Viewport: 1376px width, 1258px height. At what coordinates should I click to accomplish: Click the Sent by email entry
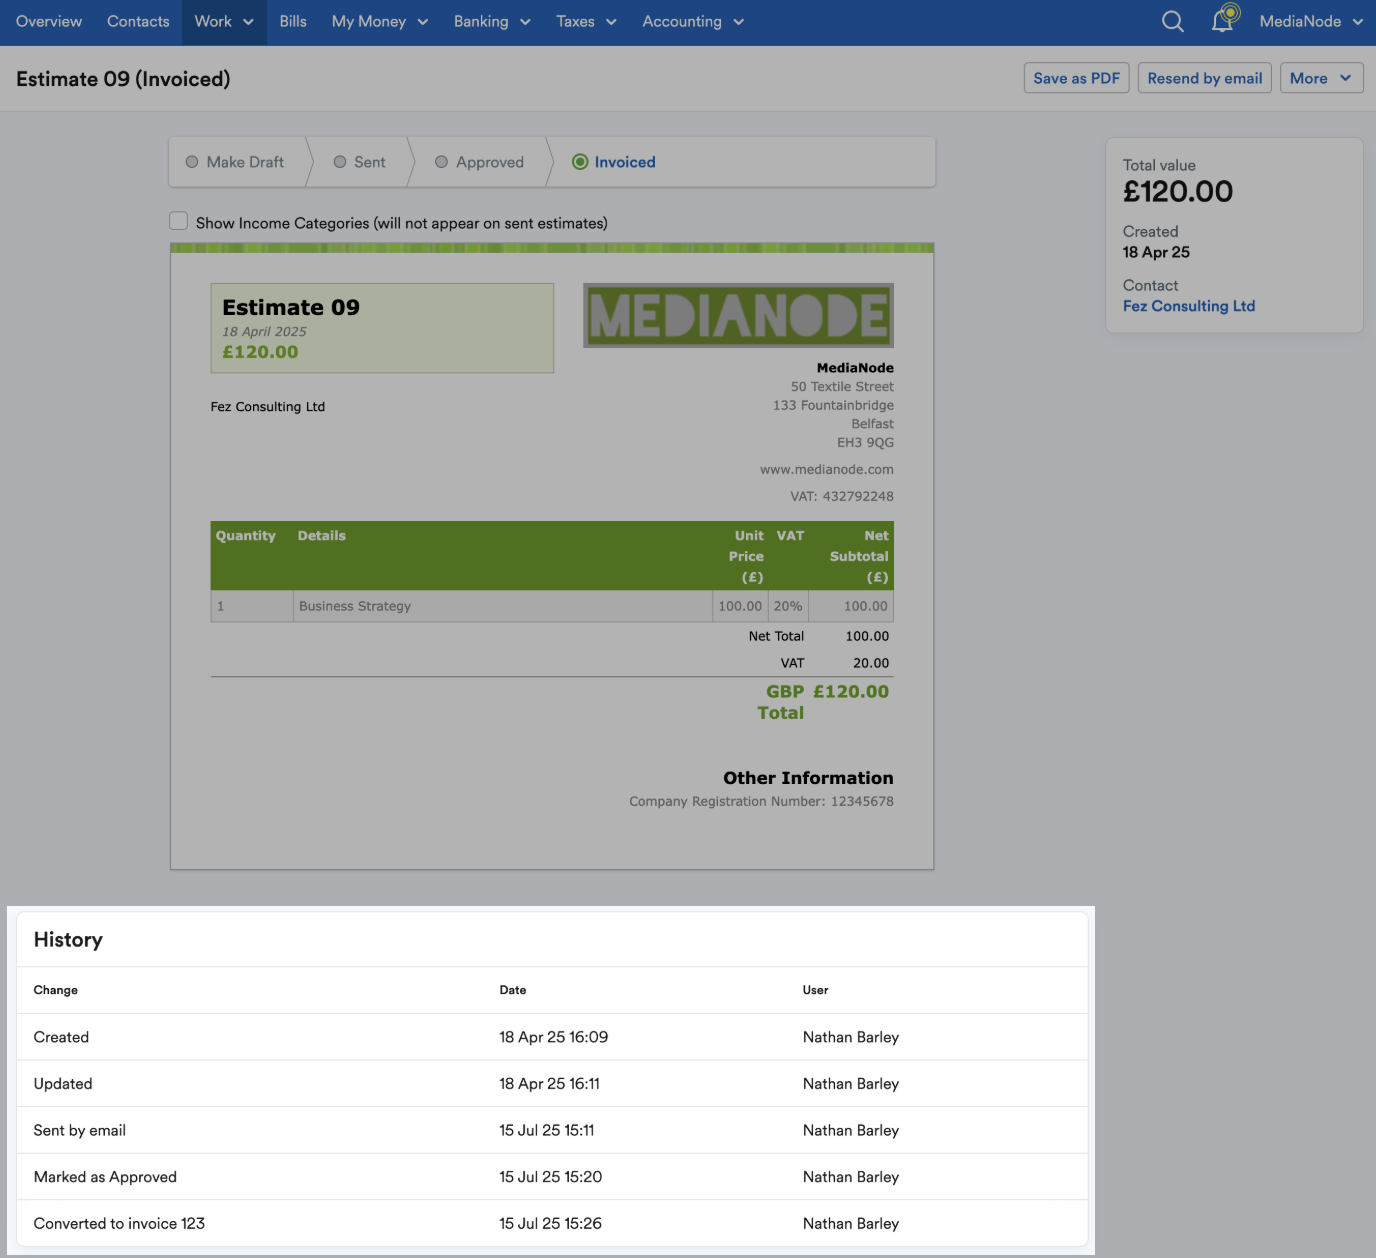coord(552,1130)
